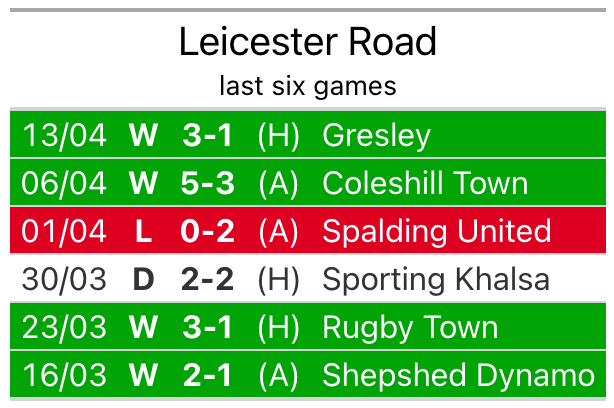Viewport: 614px width, 408px height.
Task: Open the 5-3 score against Coleshill Town
Action: coord(207,183)
